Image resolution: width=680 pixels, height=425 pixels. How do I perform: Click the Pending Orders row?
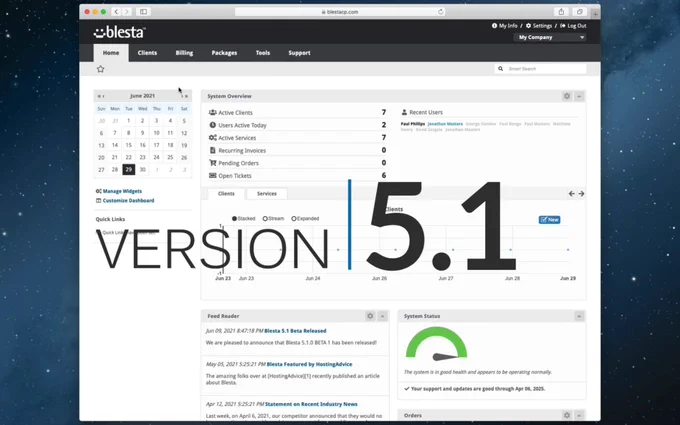pos(298,163)
